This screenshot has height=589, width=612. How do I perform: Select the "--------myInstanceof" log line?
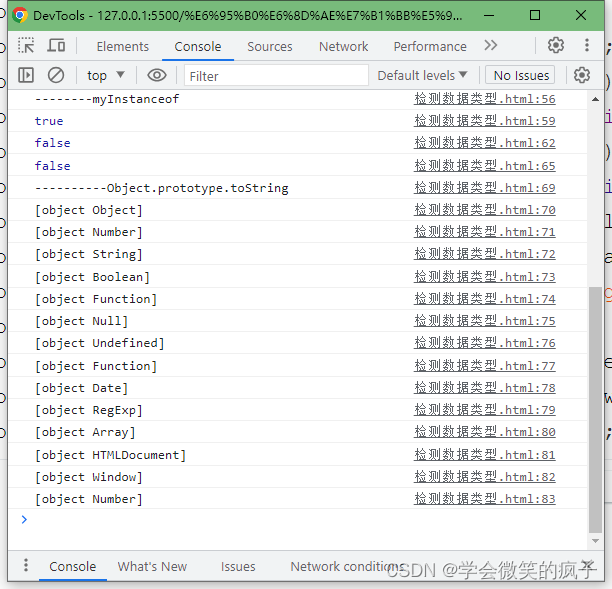click(x=107, y=99)
